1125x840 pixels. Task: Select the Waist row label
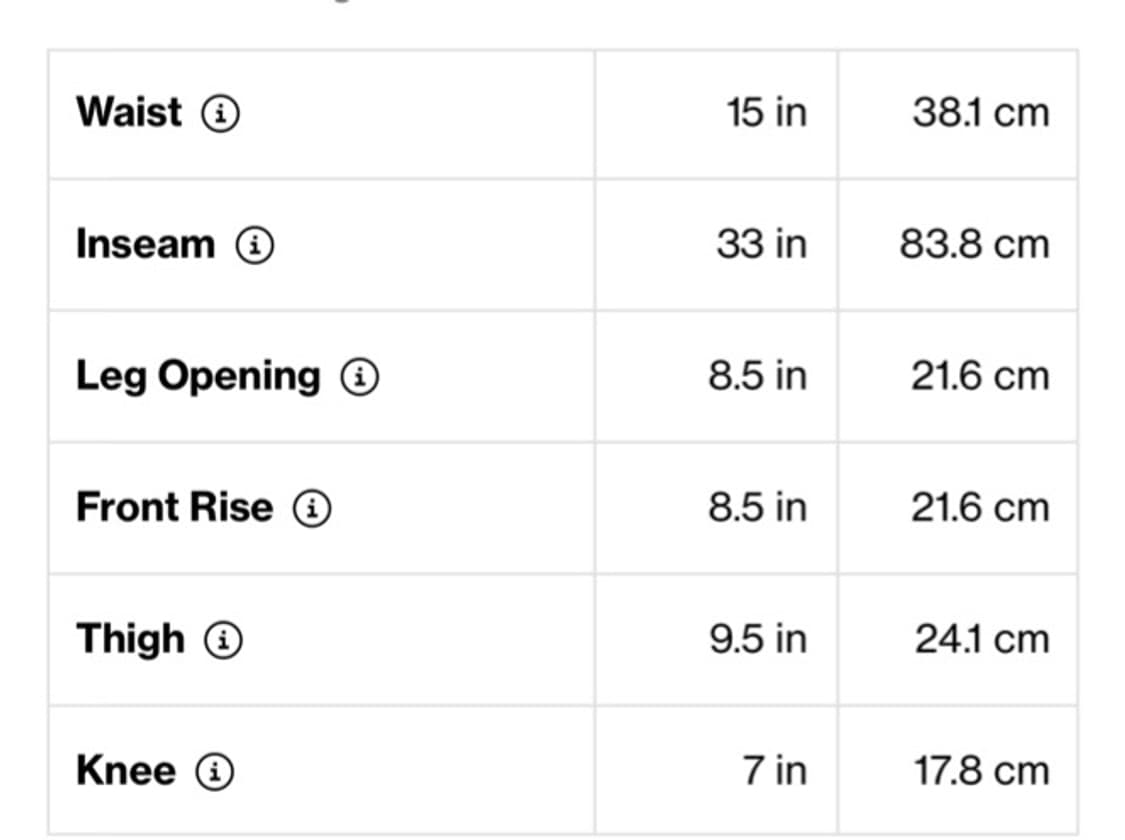coord(129,112)
